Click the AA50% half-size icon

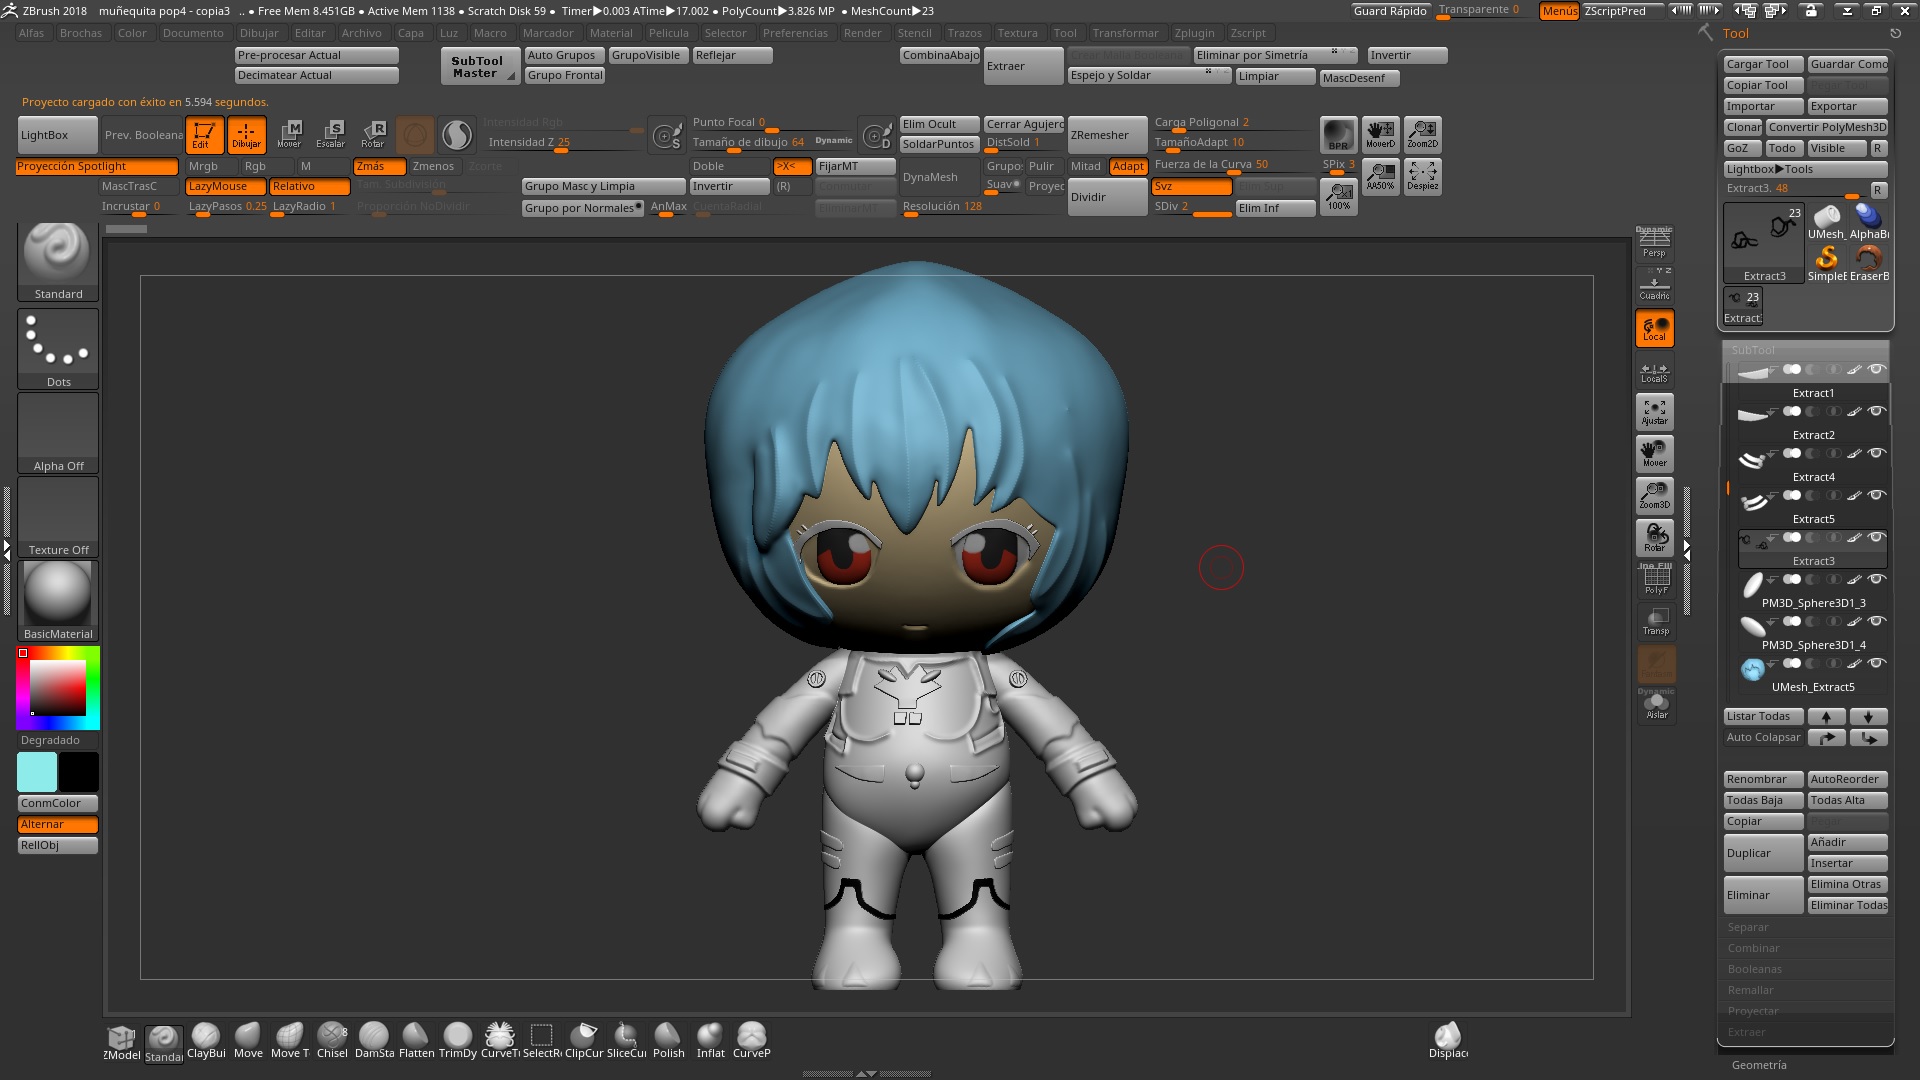[x=1380, y=177]
